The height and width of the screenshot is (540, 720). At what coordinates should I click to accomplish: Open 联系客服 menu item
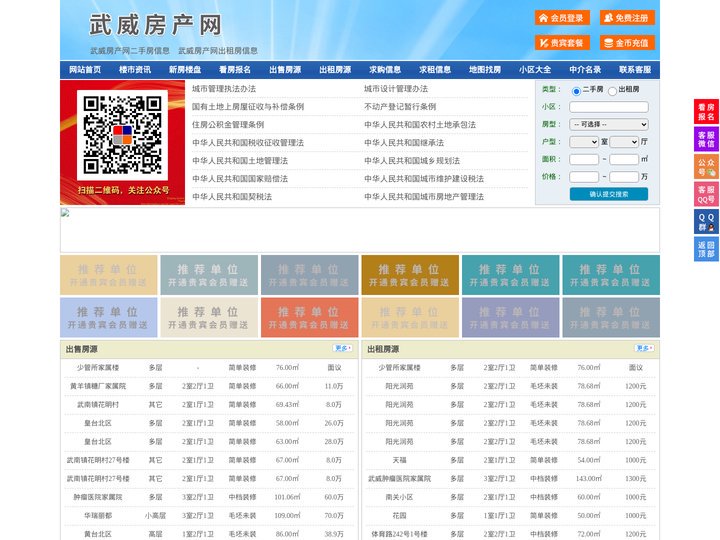[635, 70]
